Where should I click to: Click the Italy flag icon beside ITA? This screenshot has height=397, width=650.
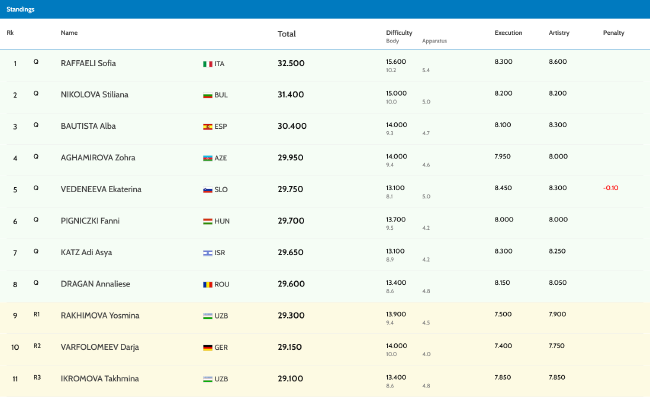click(208, 64)
